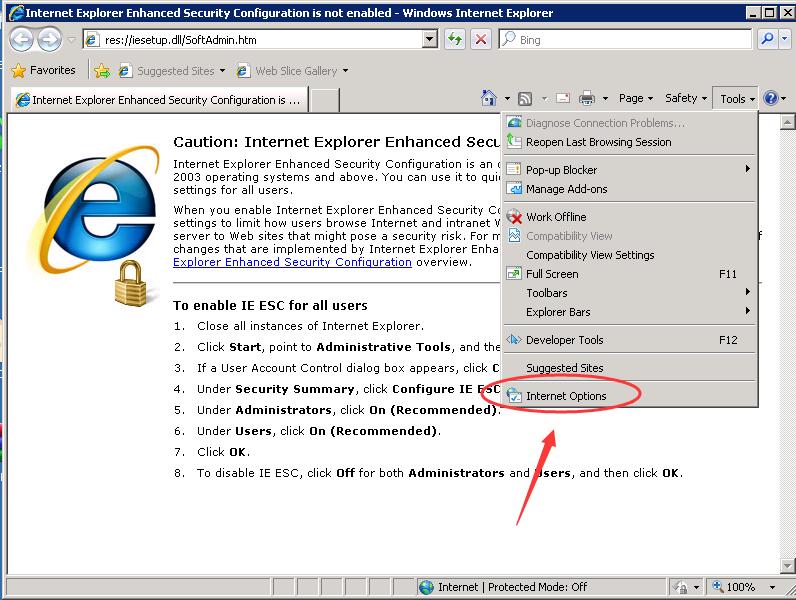This screenshot has height=600, width=796.
Task: Choose Reopen Last Browsing Session
Action: [629, 142]
